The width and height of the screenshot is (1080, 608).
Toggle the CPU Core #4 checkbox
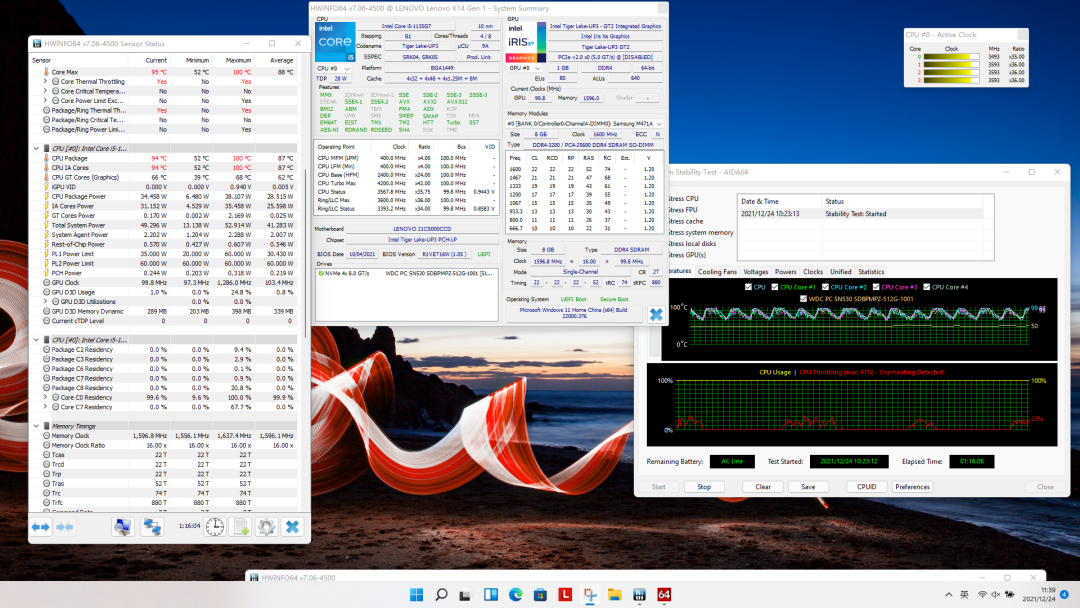coord(926,287)
